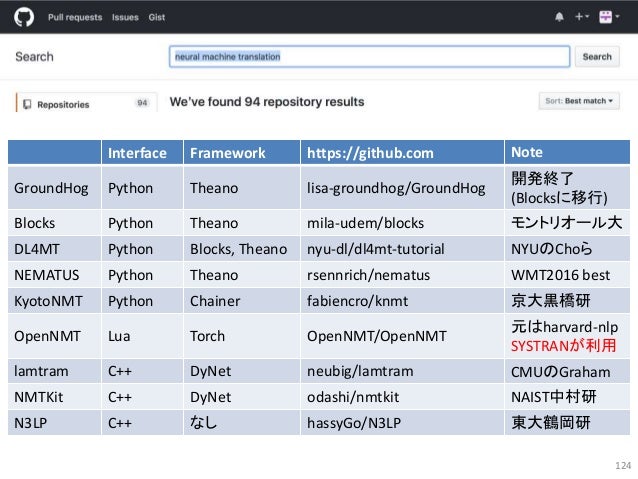Click the Blocks row name
The height and width of the screenshot is (479, 638).
pyautogui.click(x=35, y=223)
